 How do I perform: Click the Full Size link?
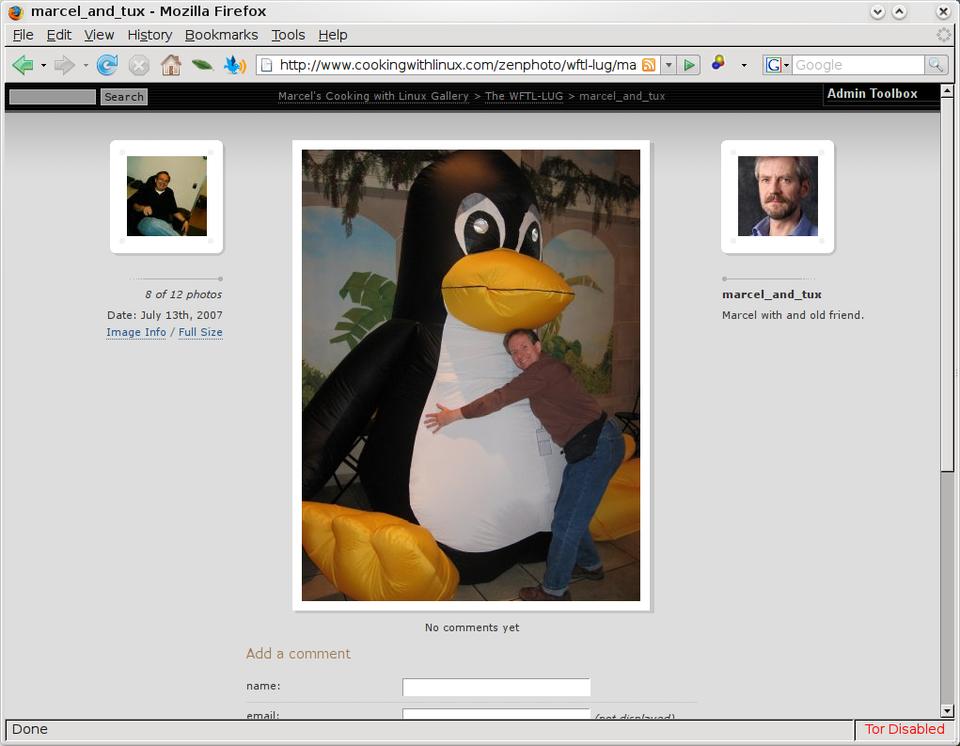tap(200, 333)
